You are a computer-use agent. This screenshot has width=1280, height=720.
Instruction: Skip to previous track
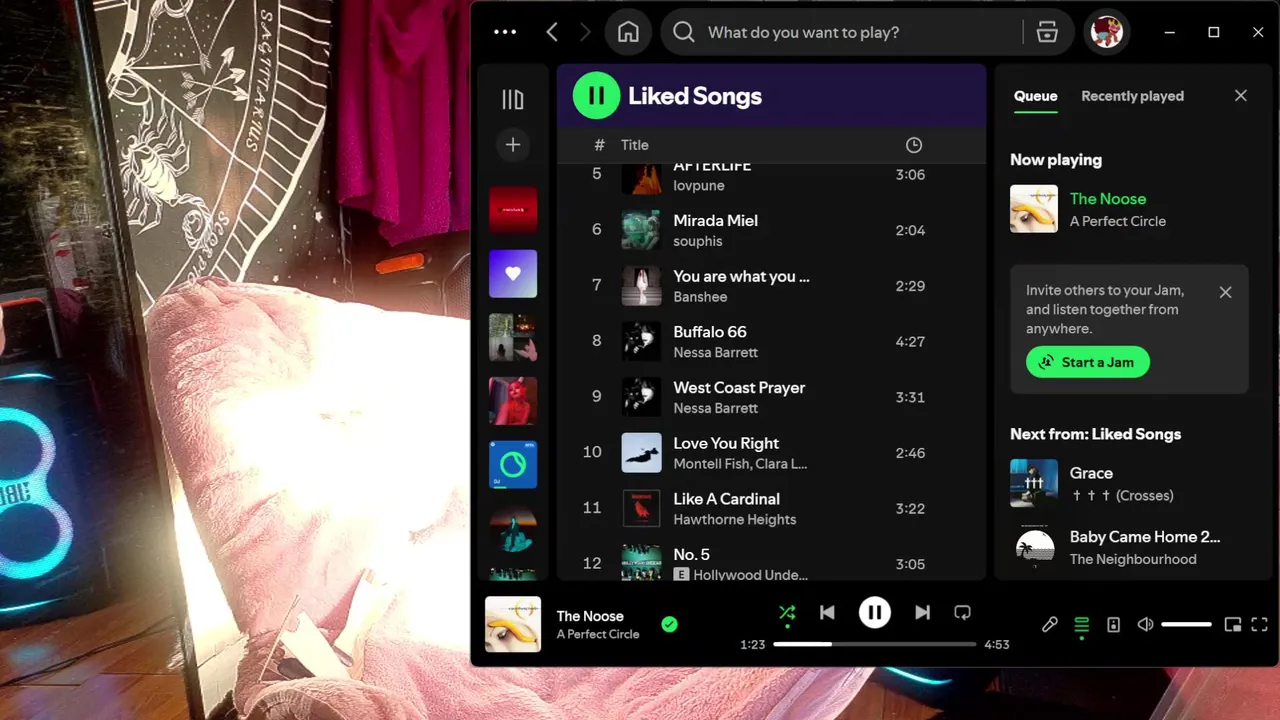(827, 613)
